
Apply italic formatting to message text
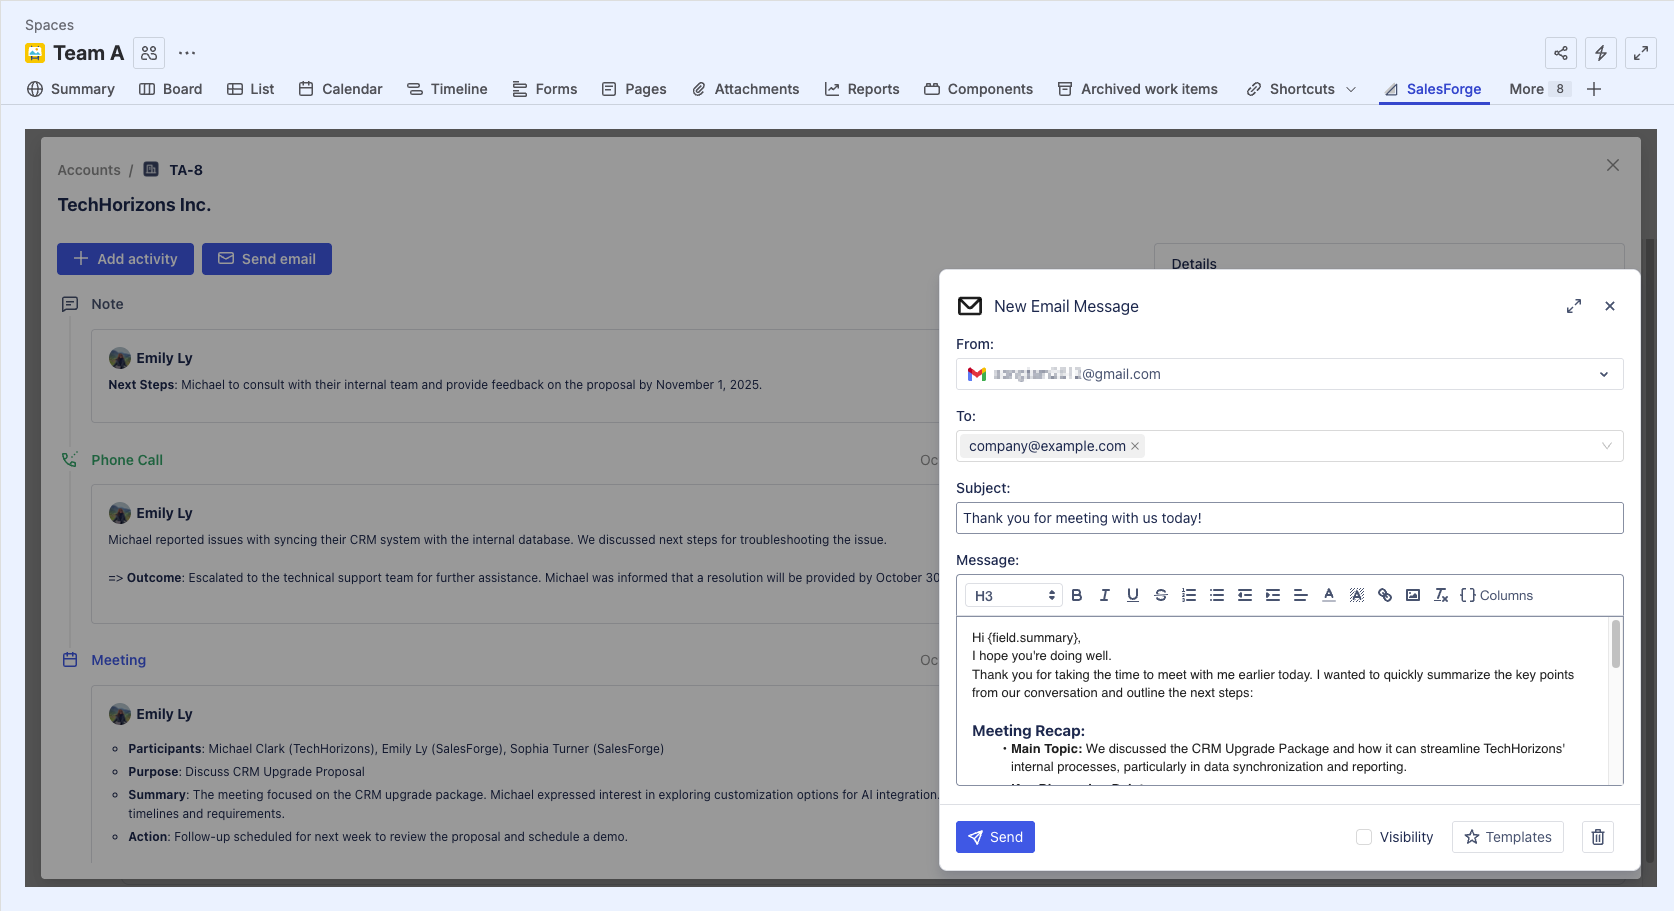(1105, 595)
